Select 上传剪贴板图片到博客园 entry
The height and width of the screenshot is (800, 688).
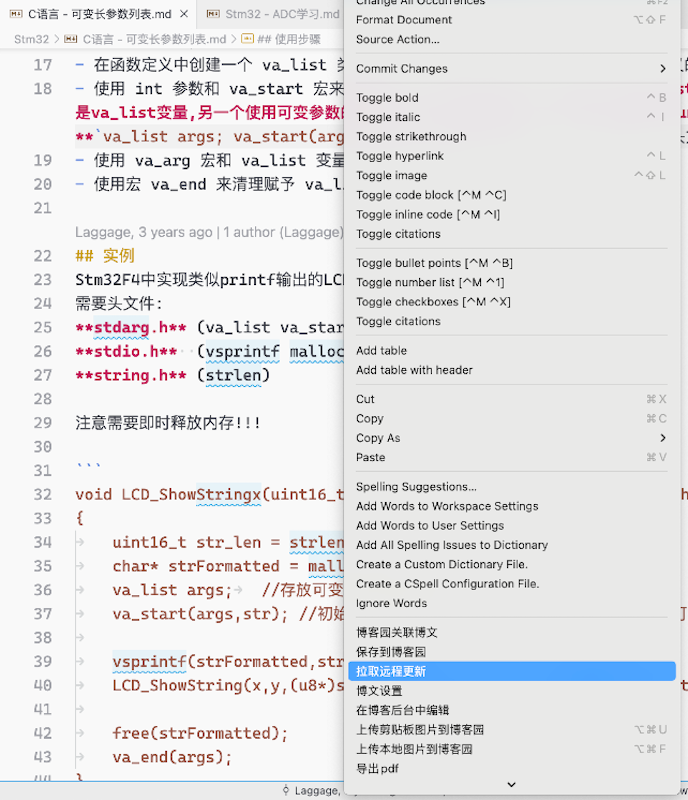click(x=511, y=730)
